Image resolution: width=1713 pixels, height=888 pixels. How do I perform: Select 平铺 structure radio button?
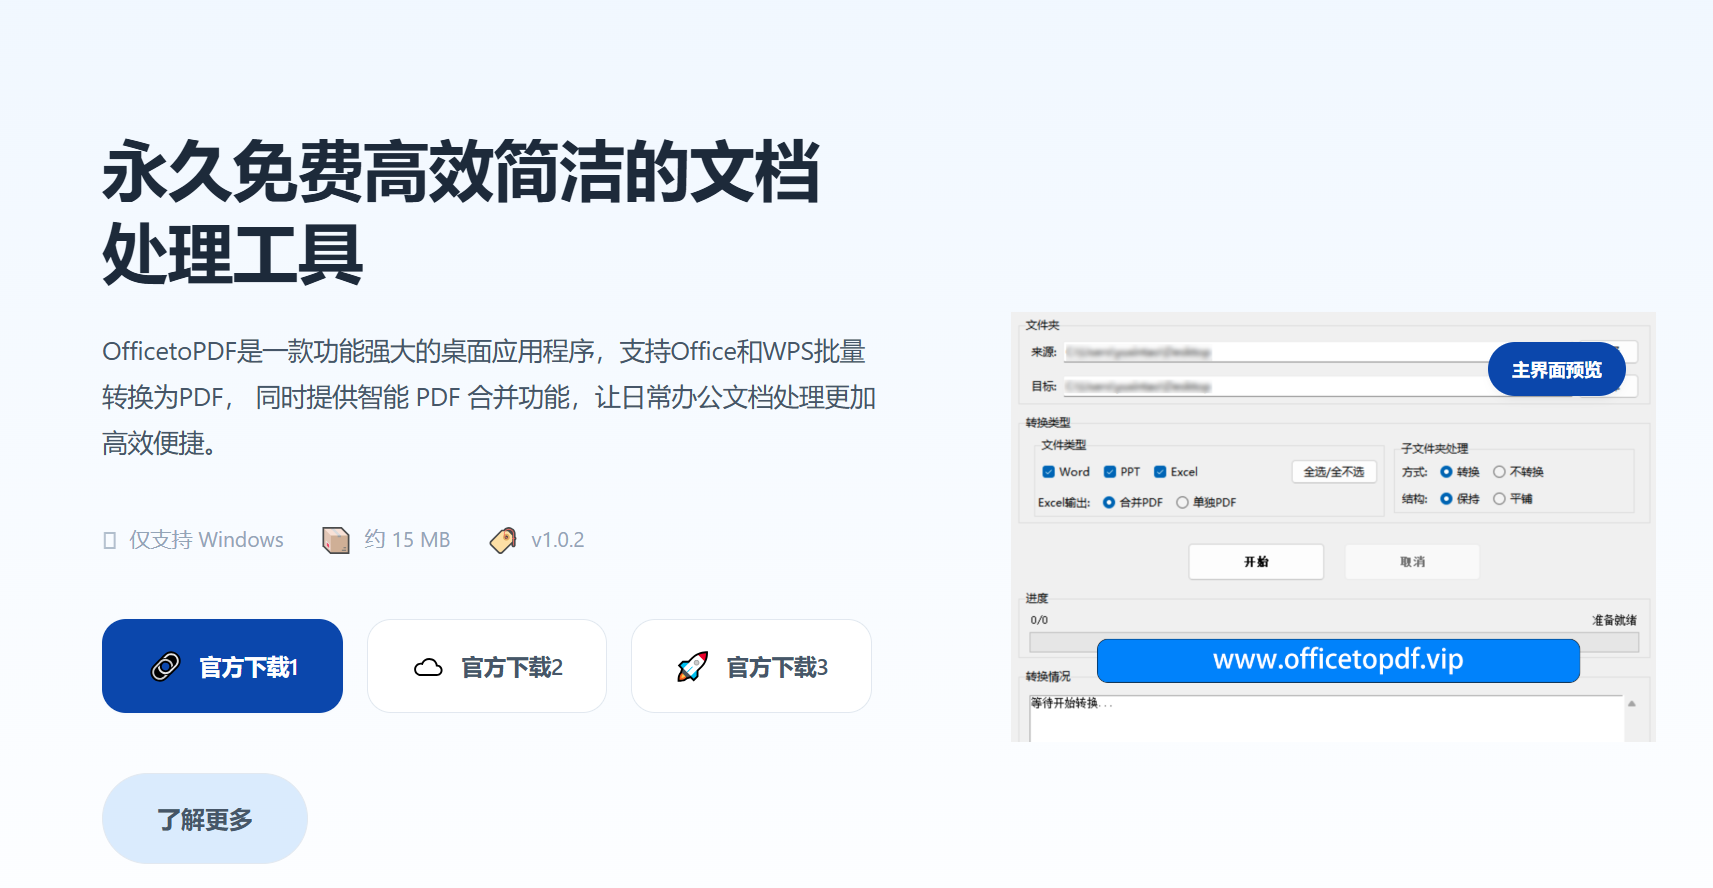[1499, 499]
